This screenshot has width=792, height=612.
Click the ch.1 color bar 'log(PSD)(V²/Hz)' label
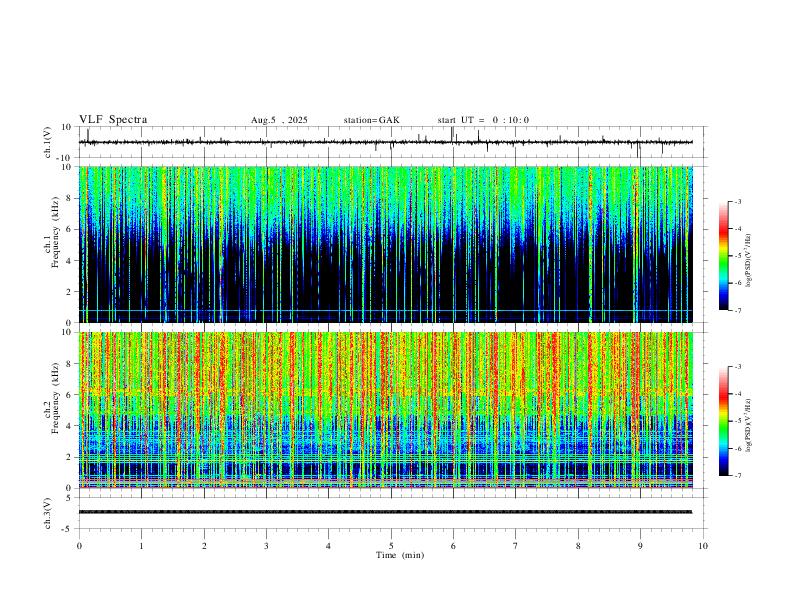click(748, 261)
